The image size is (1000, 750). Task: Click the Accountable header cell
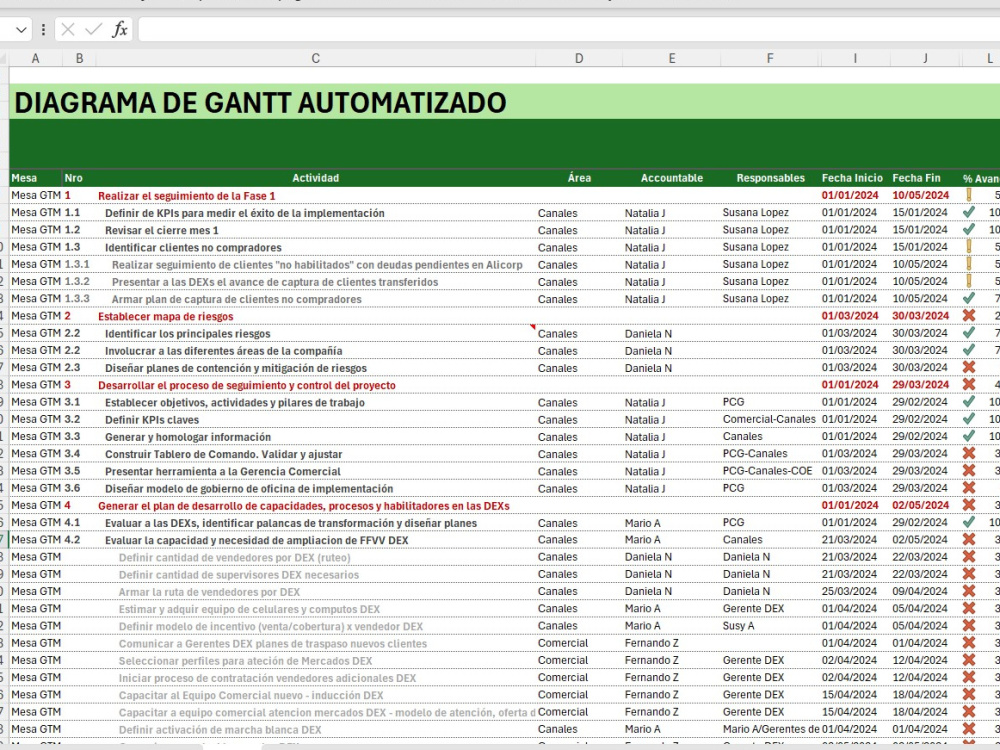tap(672, 178)
